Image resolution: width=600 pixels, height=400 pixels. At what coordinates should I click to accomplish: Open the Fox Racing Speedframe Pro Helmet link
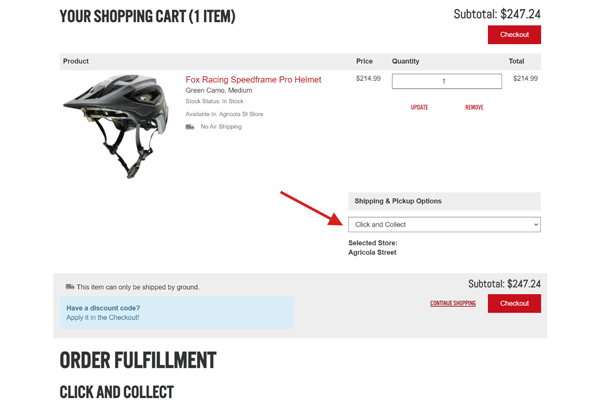click(253, 80)
